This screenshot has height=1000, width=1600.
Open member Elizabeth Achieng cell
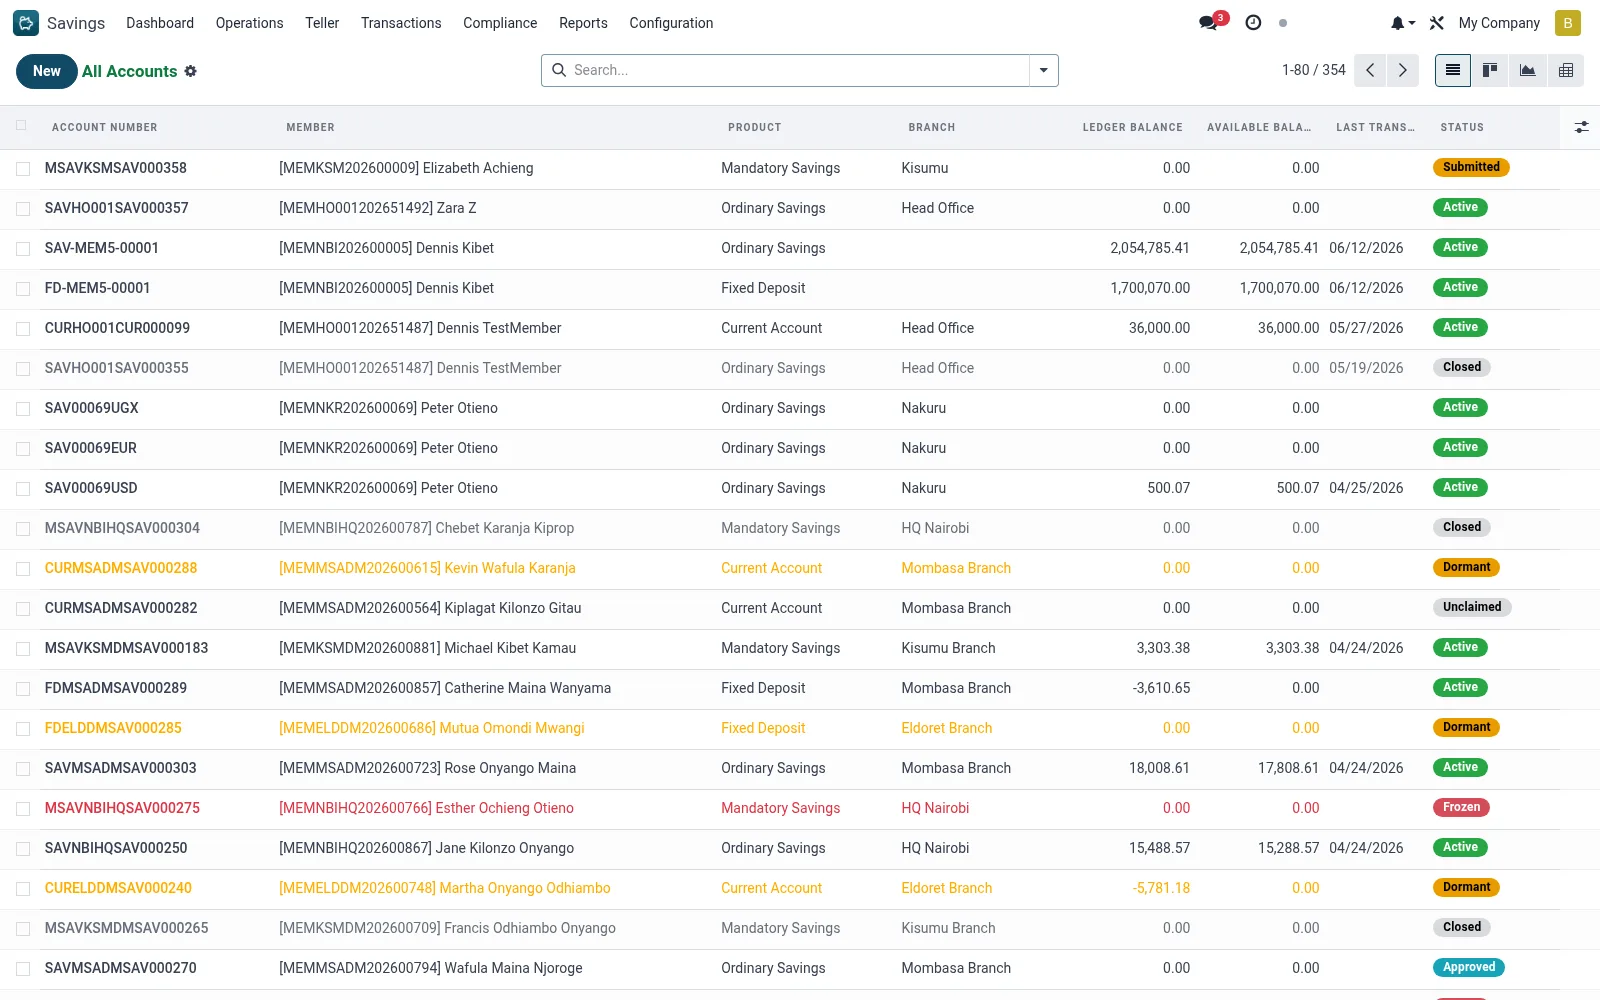(406, 168)
